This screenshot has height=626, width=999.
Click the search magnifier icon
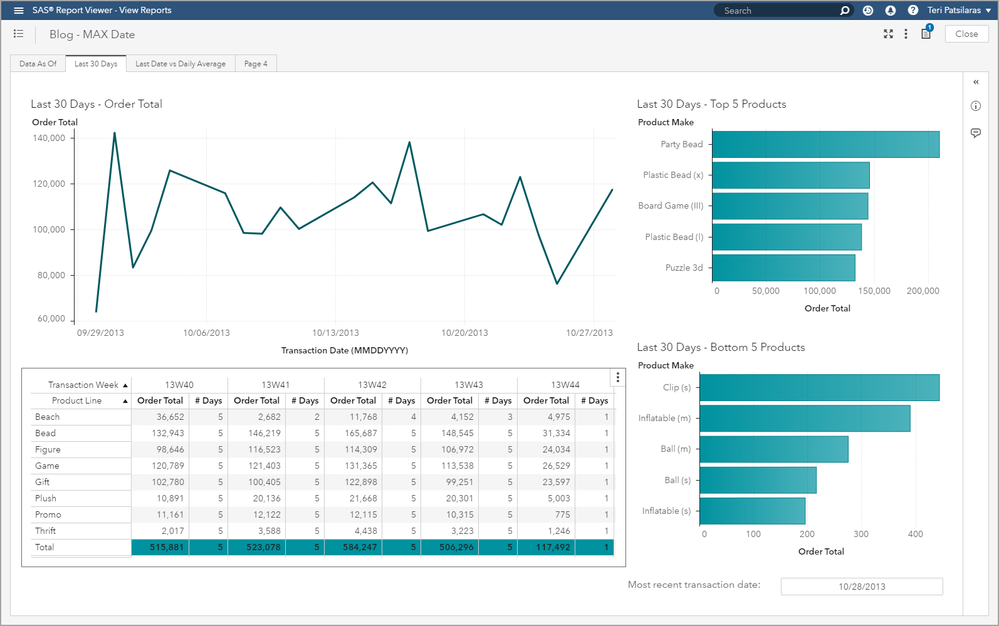click(844, 10)
